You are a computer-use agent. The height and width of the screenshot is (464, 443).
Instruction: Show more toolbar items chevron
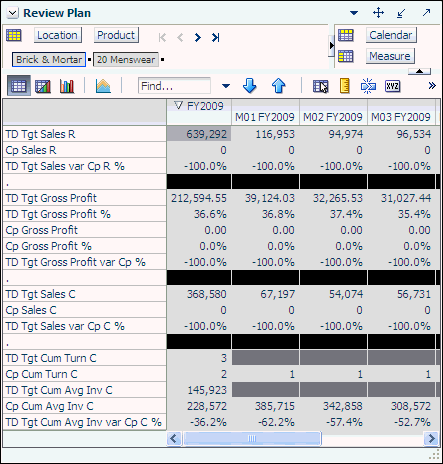click(432, 86)
